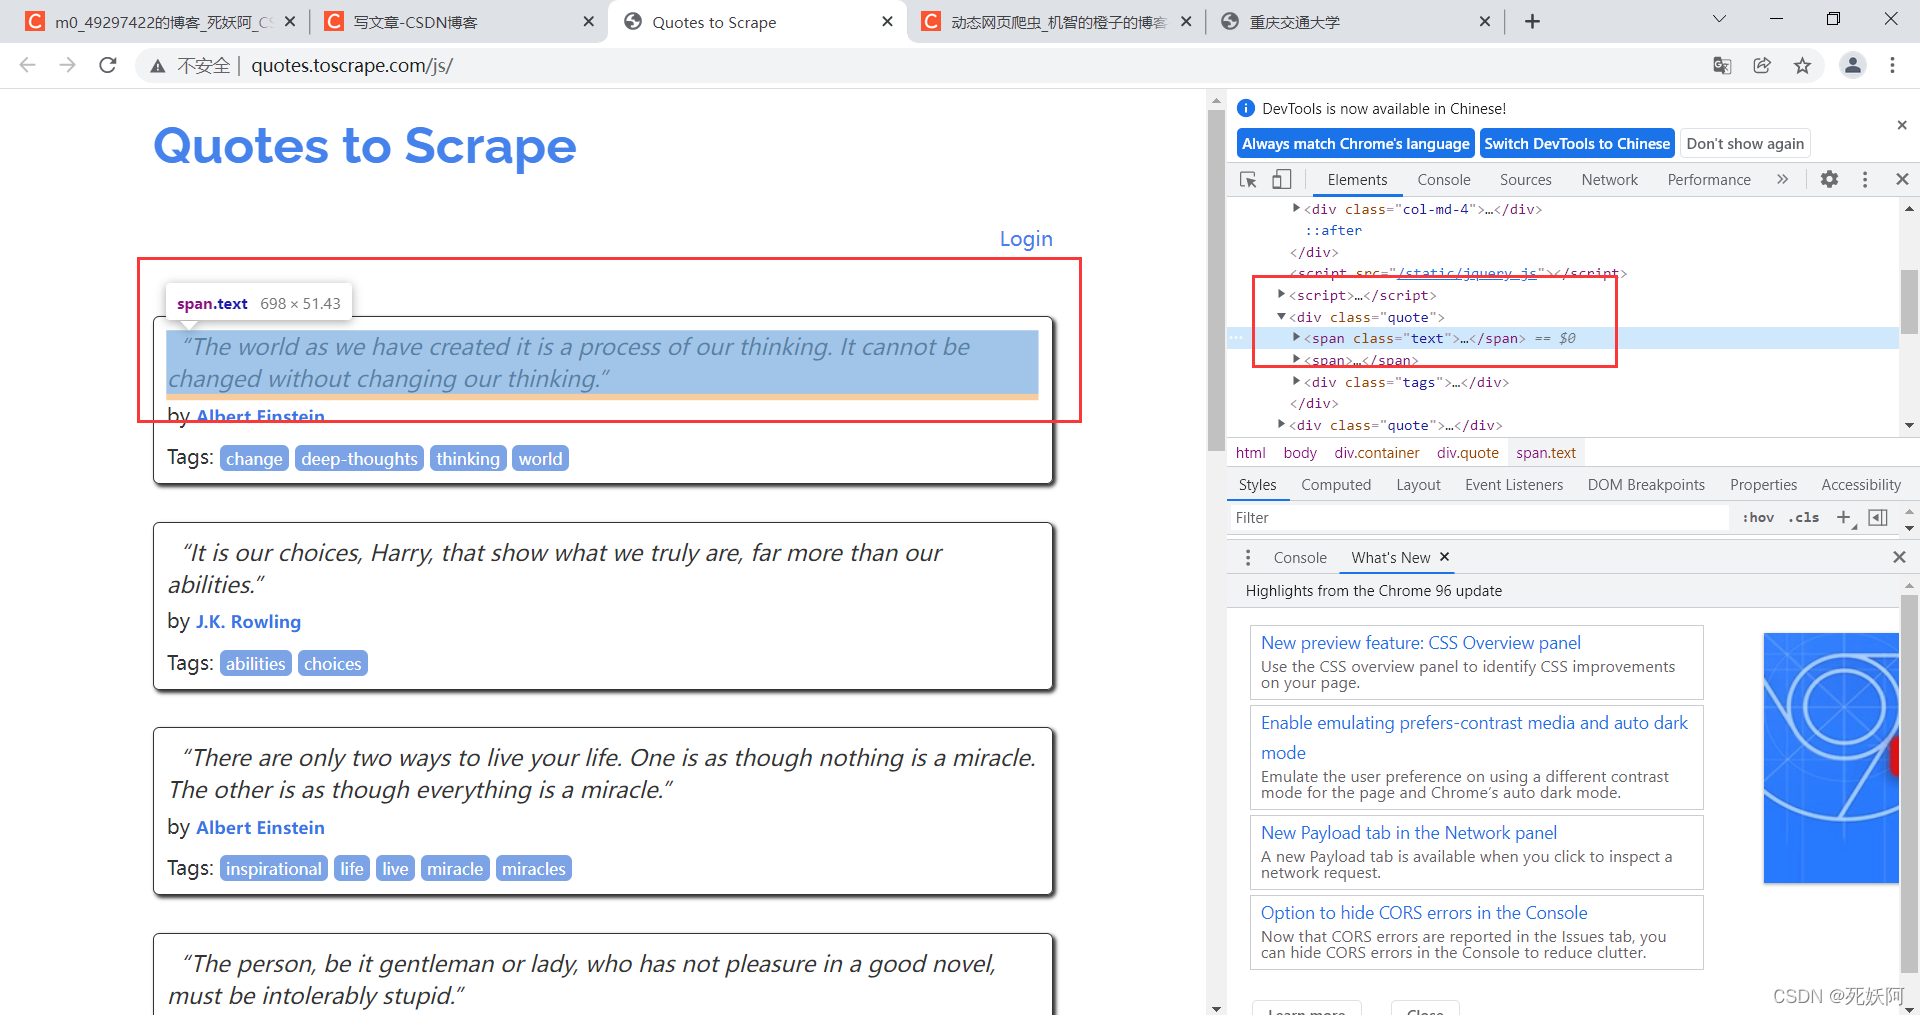Image resolution: width=1920 pixels, height=1015 pixels.
Task: Open DevTools customize three-dot menu
Action: click(x=1865, y=179)
